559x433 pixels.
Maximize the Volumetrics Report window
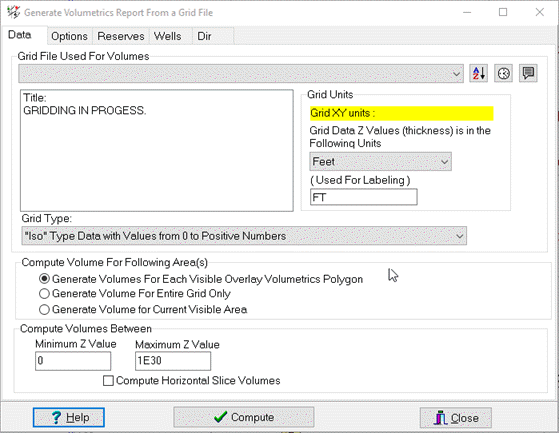(503, 12)
